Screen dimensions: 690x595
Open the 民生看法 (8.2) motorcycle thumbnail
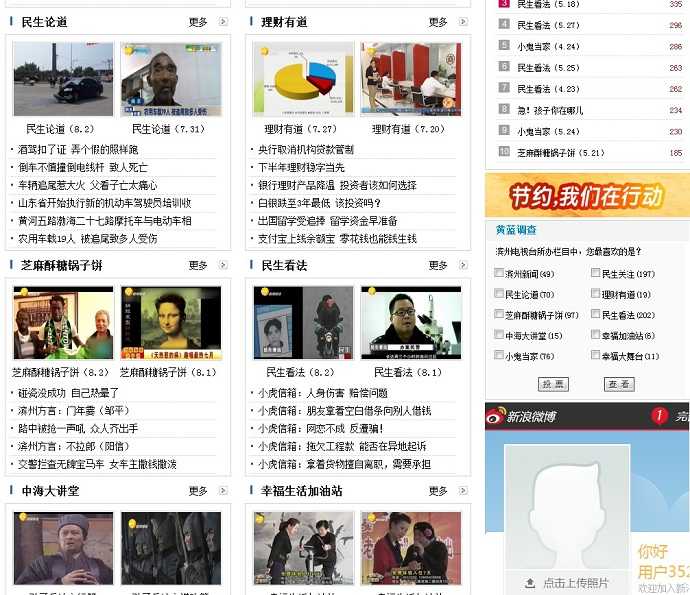[303, 323]
